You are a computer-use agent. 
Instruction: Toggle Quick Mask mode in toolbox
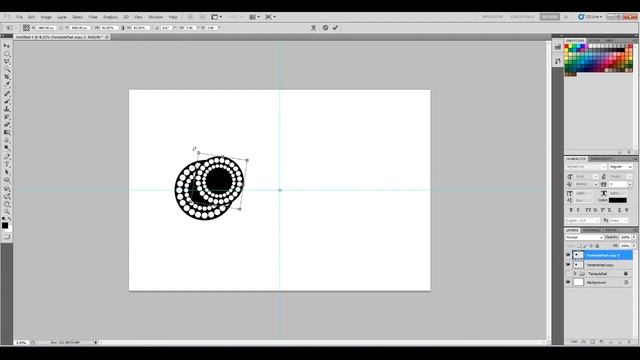pos(7,237)
